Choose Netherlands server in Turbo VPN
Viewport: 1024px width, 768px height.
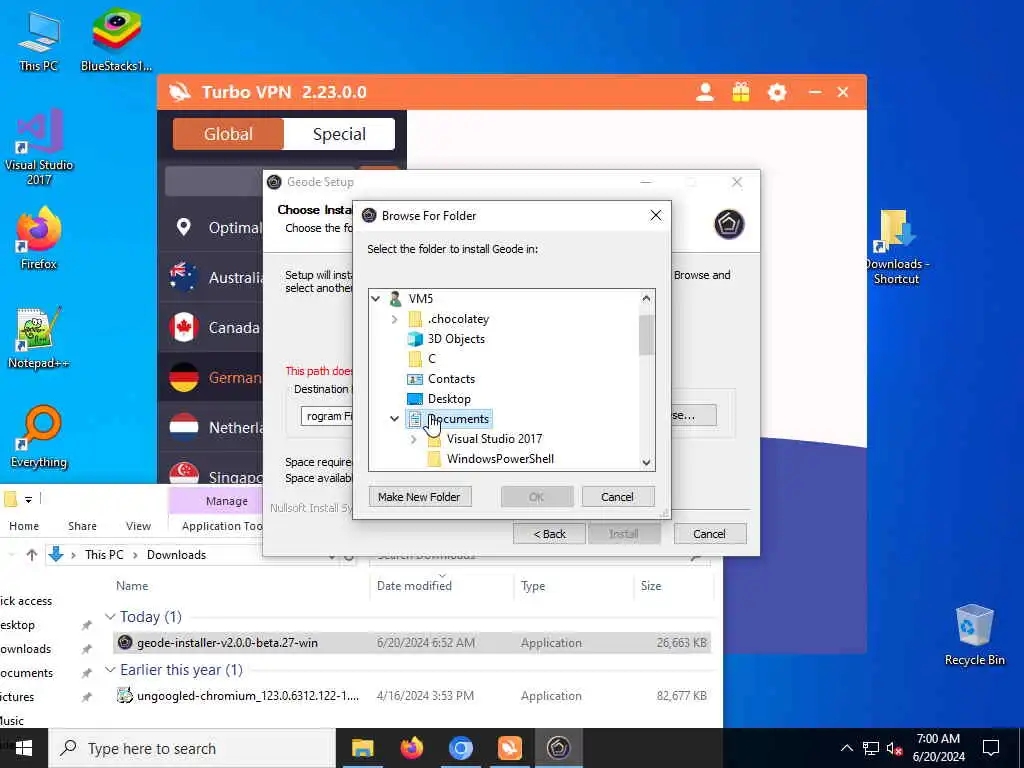click(x=210, y=428)
